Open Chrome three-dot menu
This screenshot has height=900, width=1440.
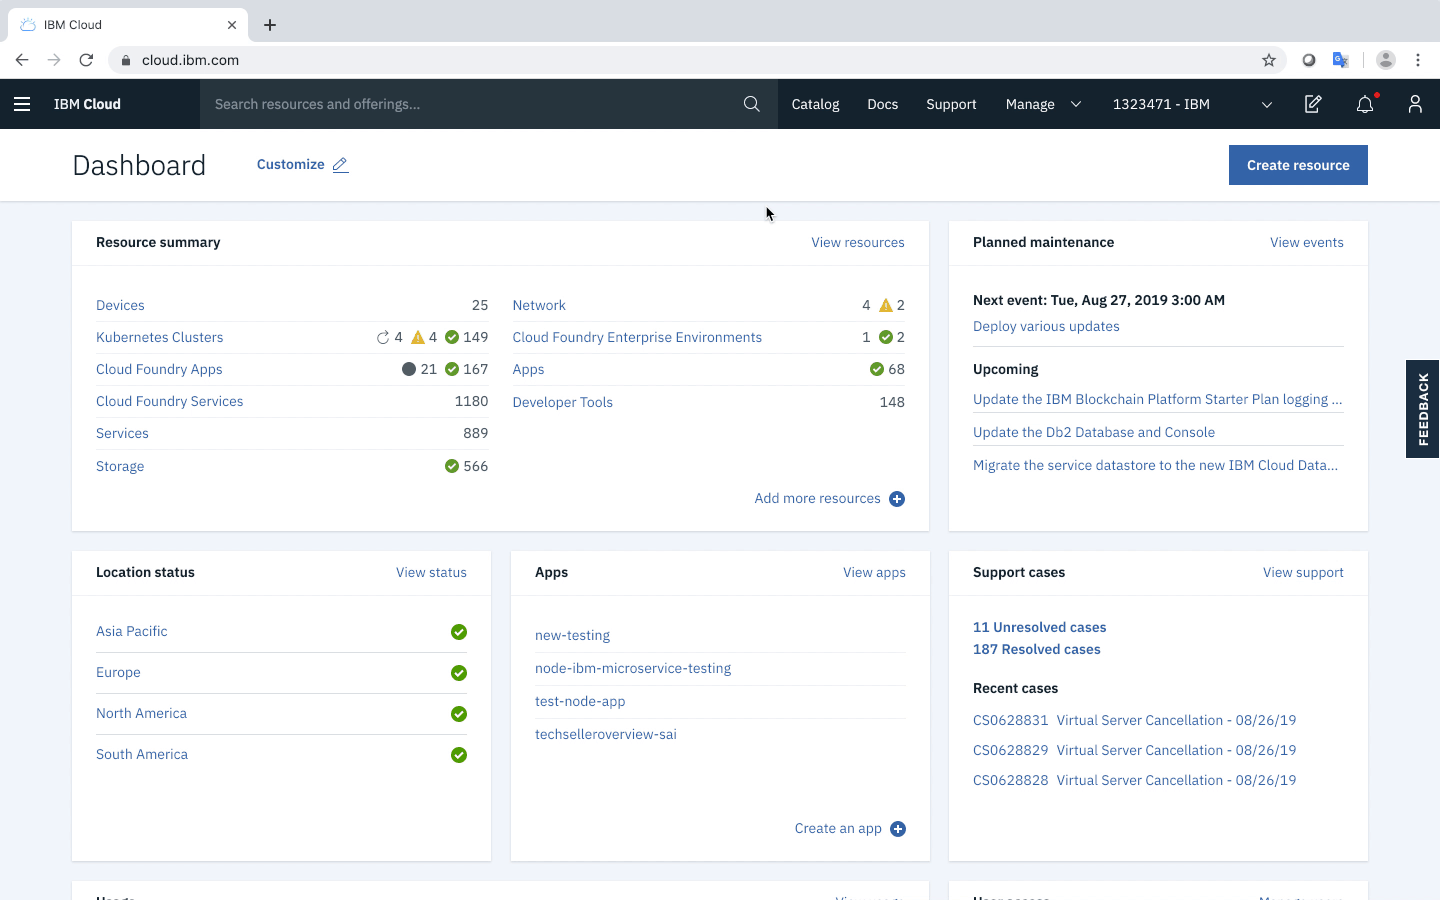point(1418,60)
